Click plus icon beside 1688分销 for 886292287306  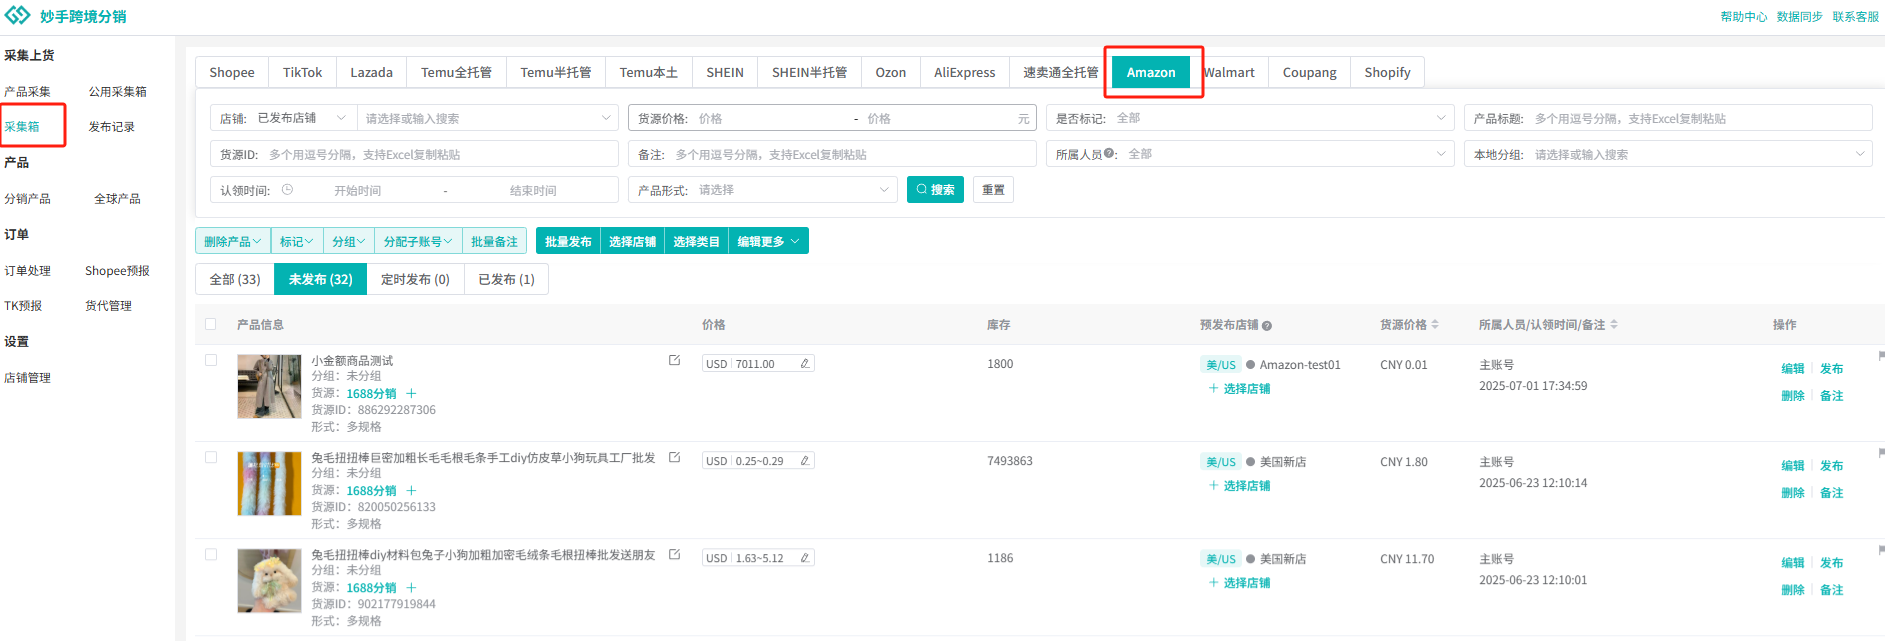pyautogui.click(x=411, y=394)
